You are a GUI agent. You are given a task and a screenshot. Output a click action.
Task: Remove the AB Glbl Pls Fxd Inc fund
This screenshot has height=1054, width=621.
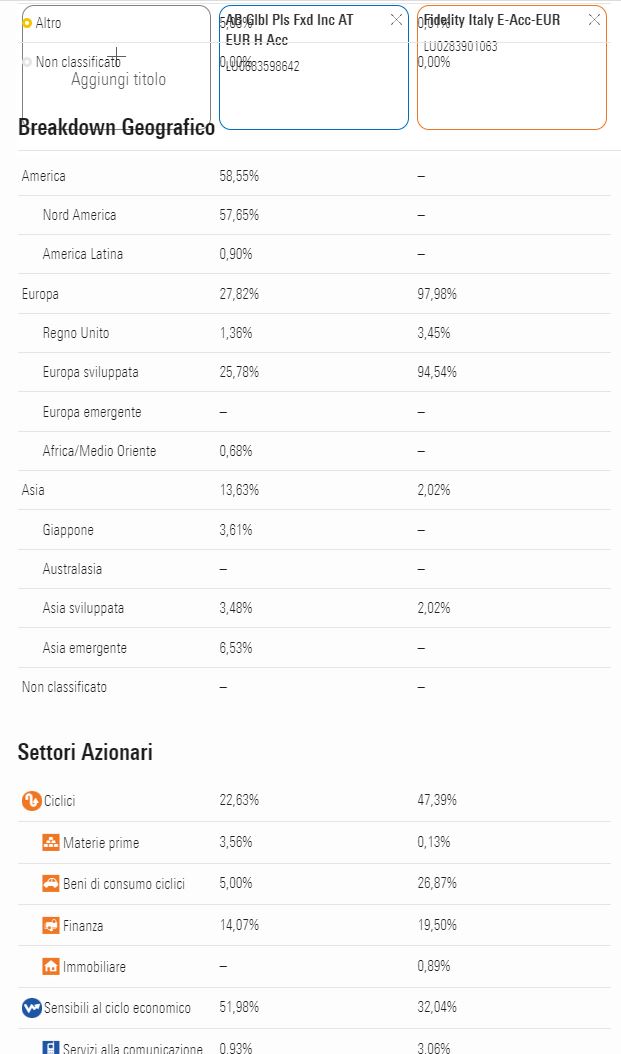tap(396, 20)
